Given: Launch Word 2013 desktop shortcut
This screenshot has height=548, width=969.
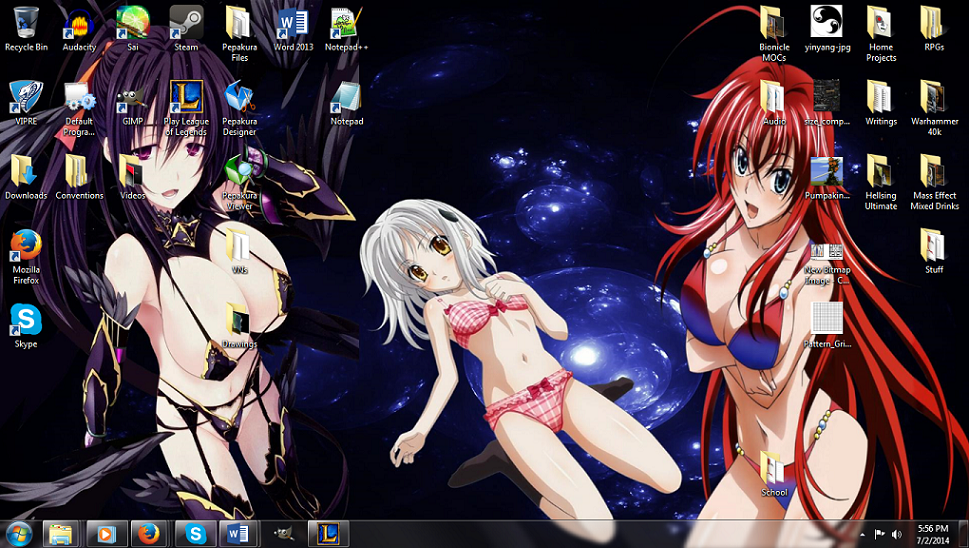Looking at the screenshot, I should (293, 24).
